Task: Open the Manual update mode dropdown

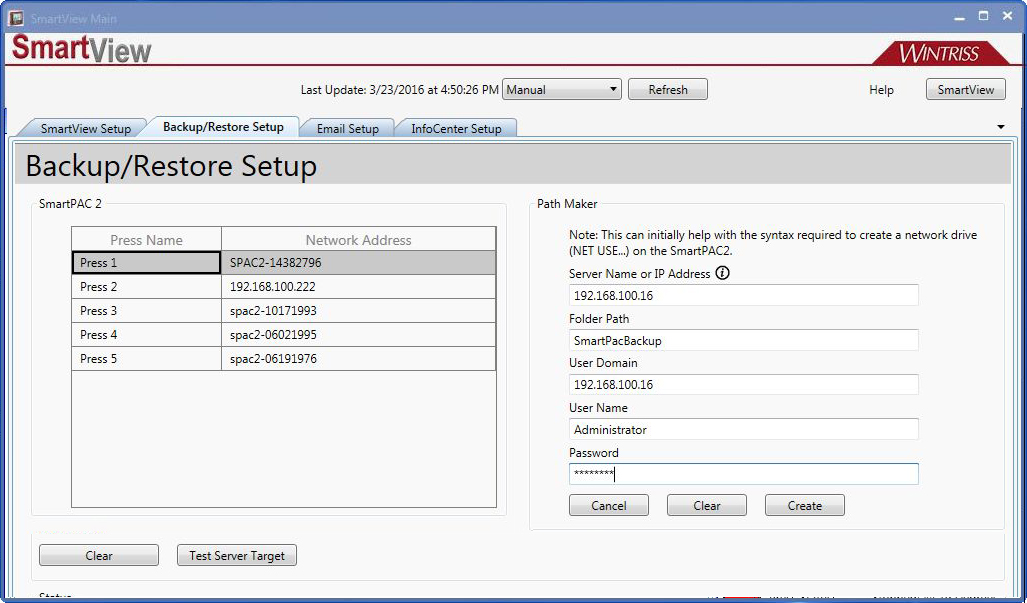Action: tap(561, 90)
